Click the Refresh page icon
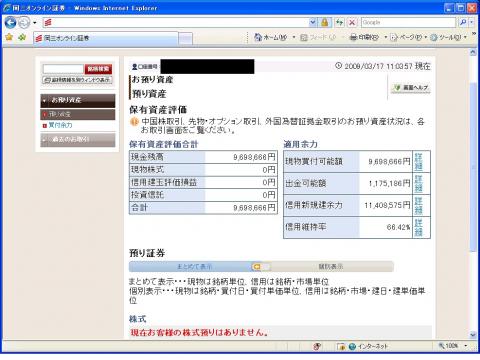This screenshot has width=480, height=360. coord(339,22)
